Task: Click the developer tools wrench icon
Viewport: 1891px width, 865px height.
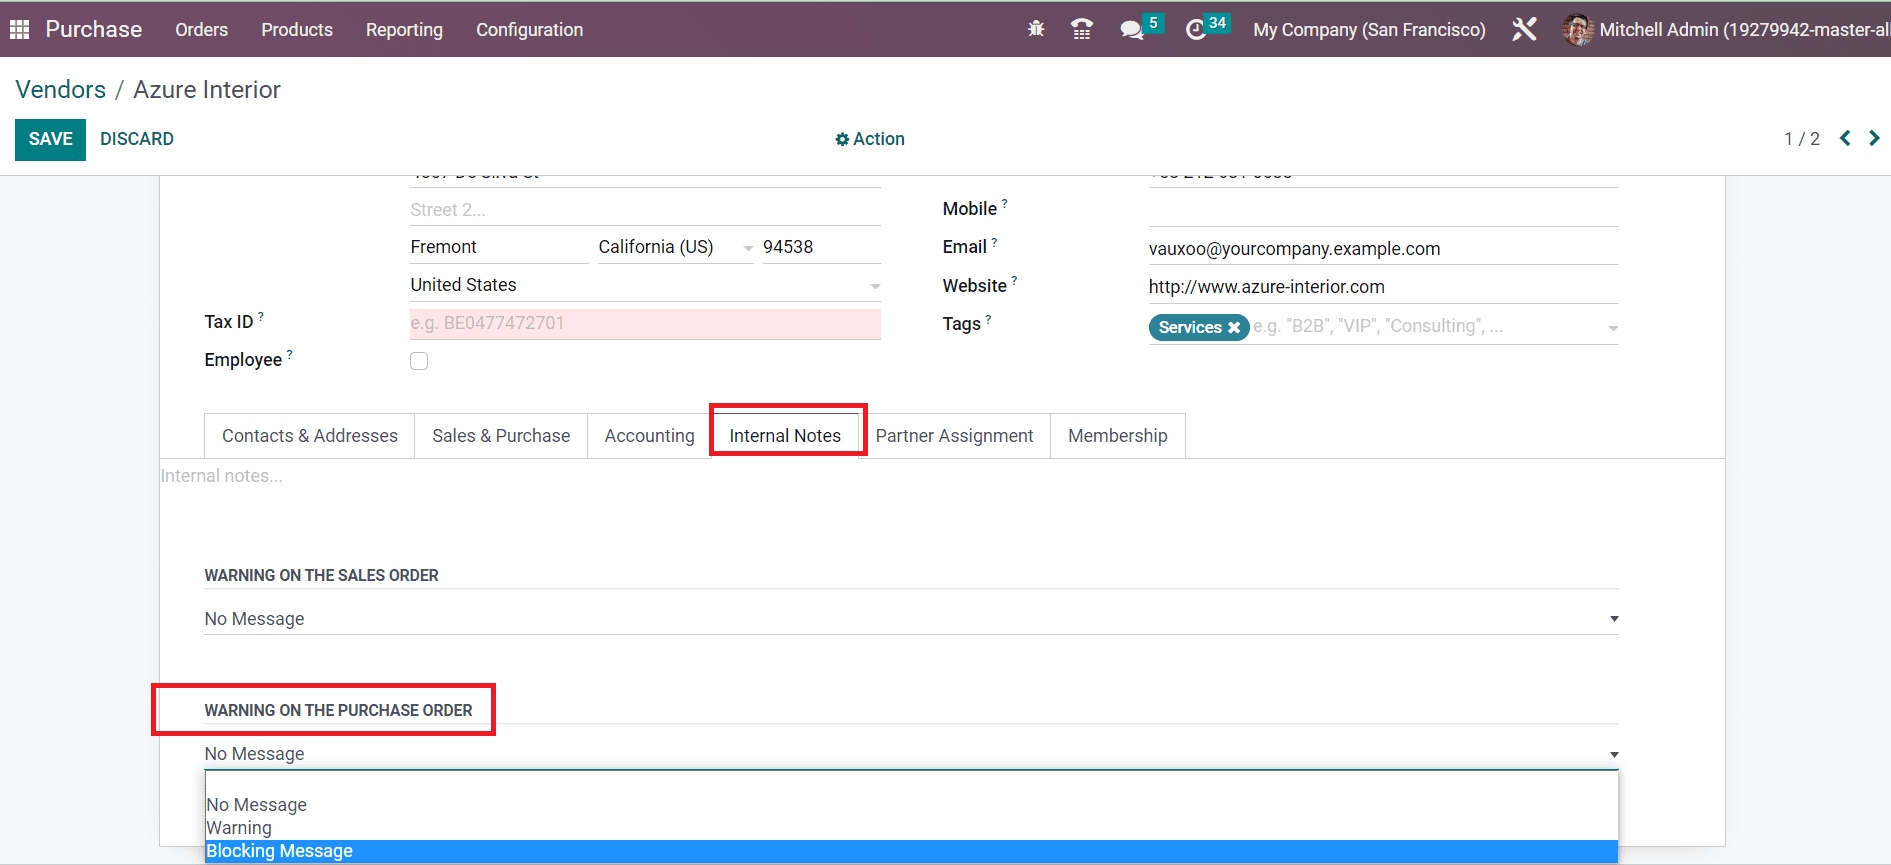Action: [1524, 30]
